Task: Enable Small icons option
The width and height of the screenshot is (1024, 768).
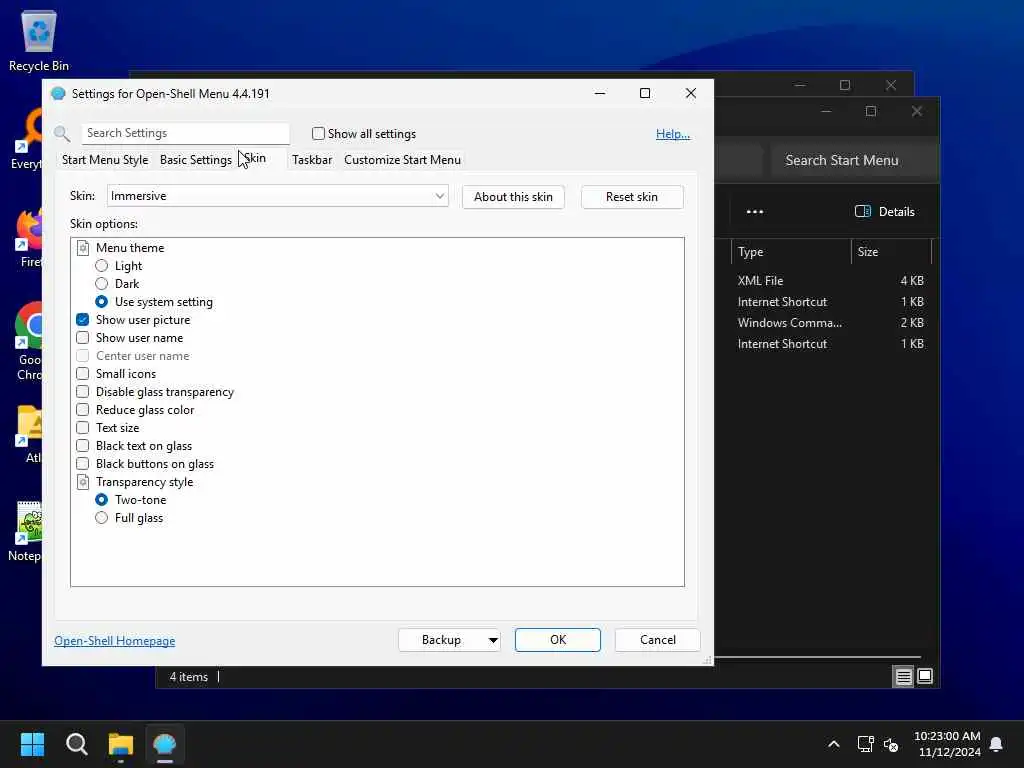Action: click(82, 374)
